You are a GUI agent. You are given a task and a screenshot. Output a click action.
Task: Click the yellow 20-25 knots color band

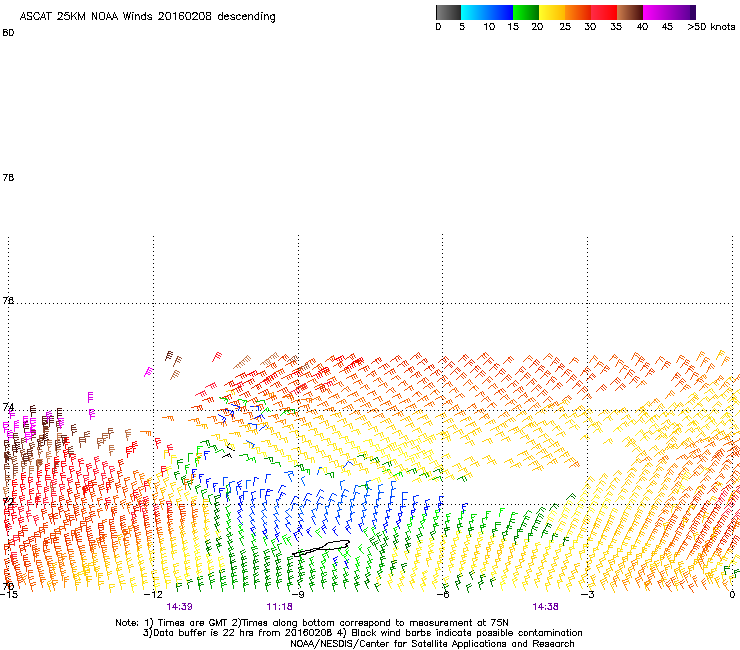point(552,12)
